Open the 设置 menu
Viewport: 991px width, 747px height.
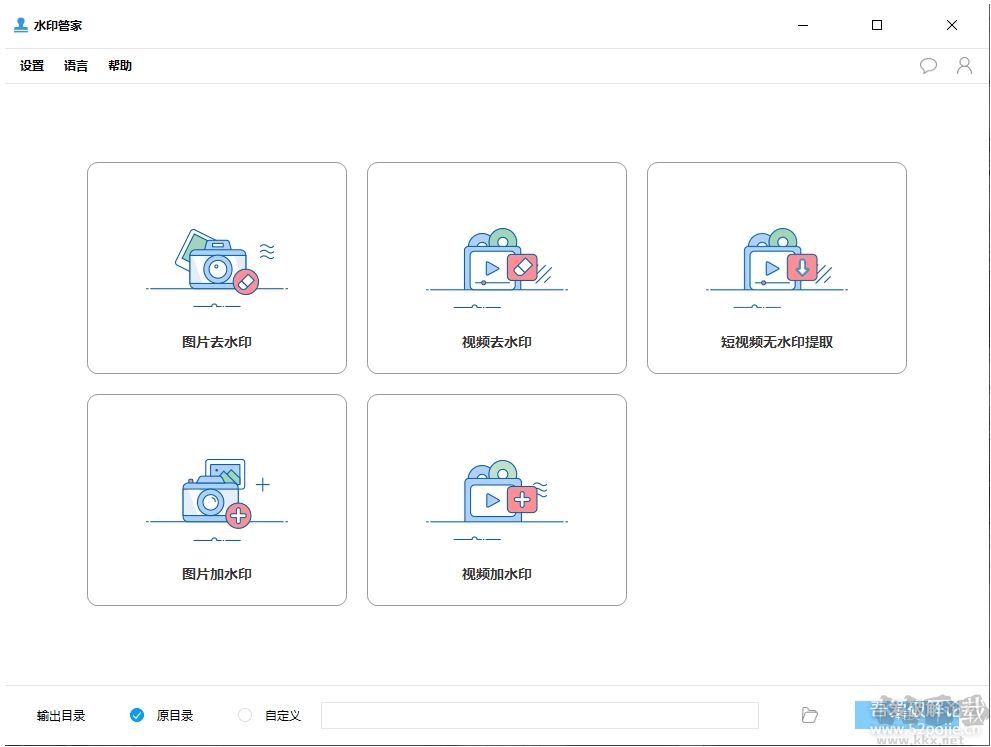[x=31, y=65]
